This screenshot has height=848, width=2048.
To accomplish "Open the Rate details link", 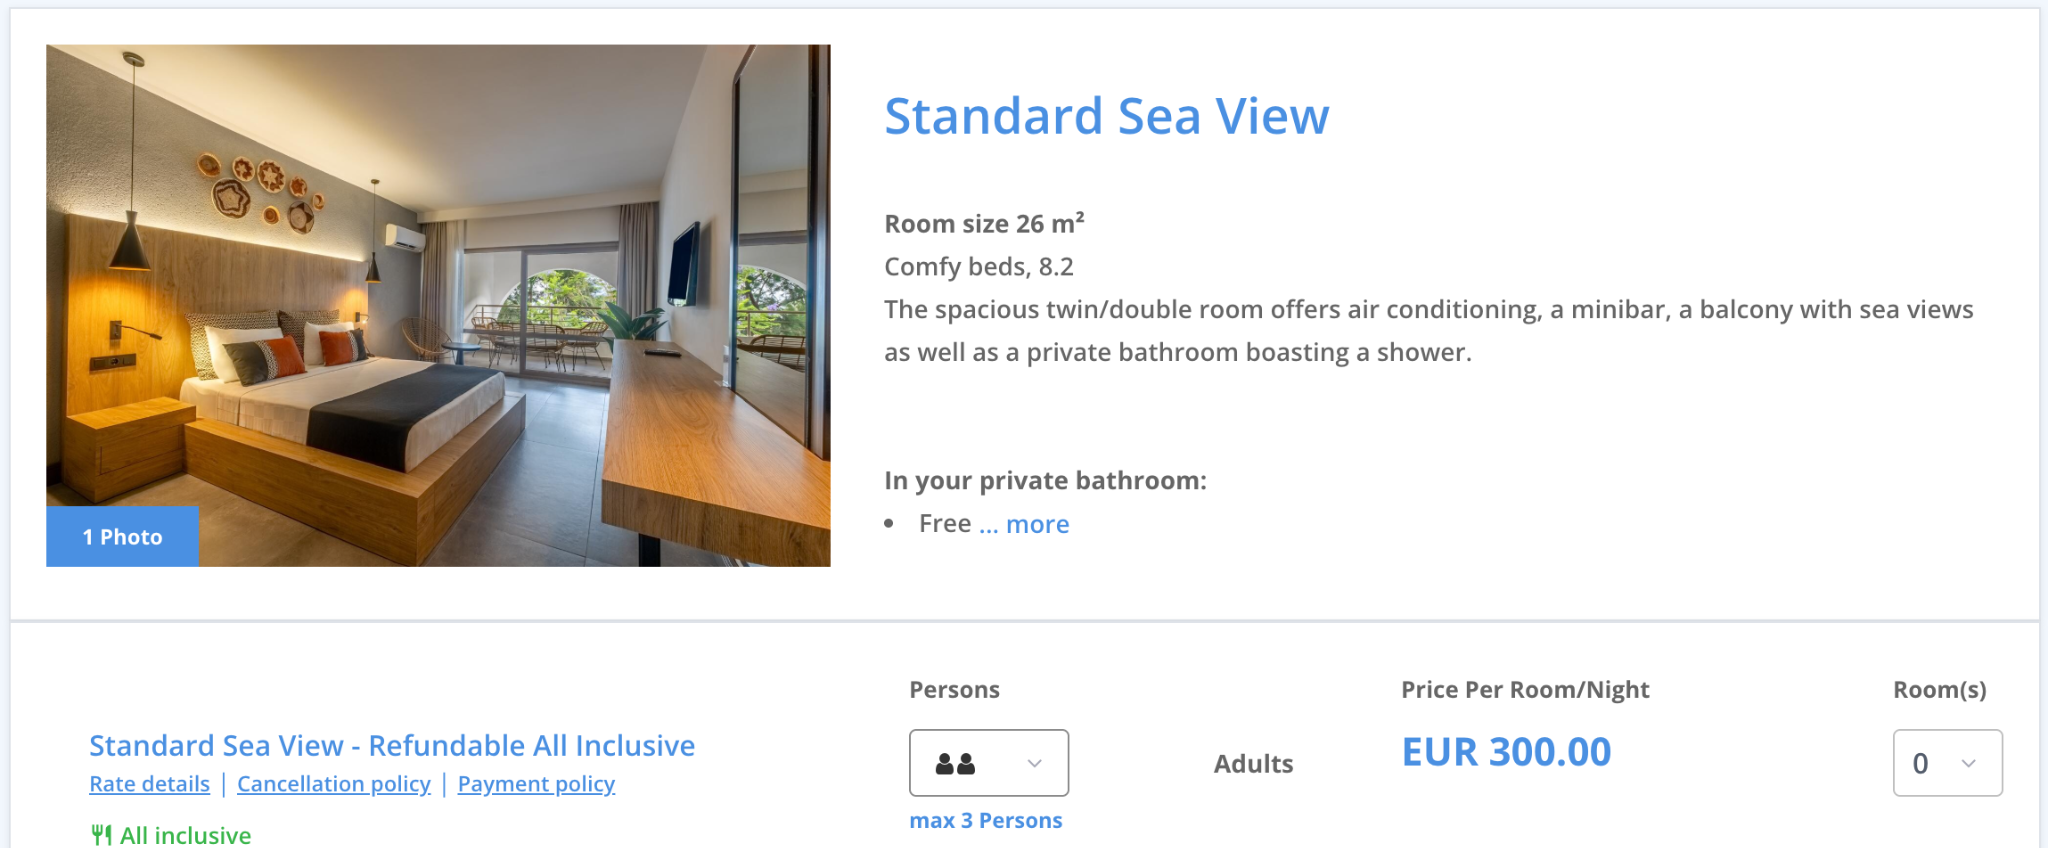I will [149, 784].
